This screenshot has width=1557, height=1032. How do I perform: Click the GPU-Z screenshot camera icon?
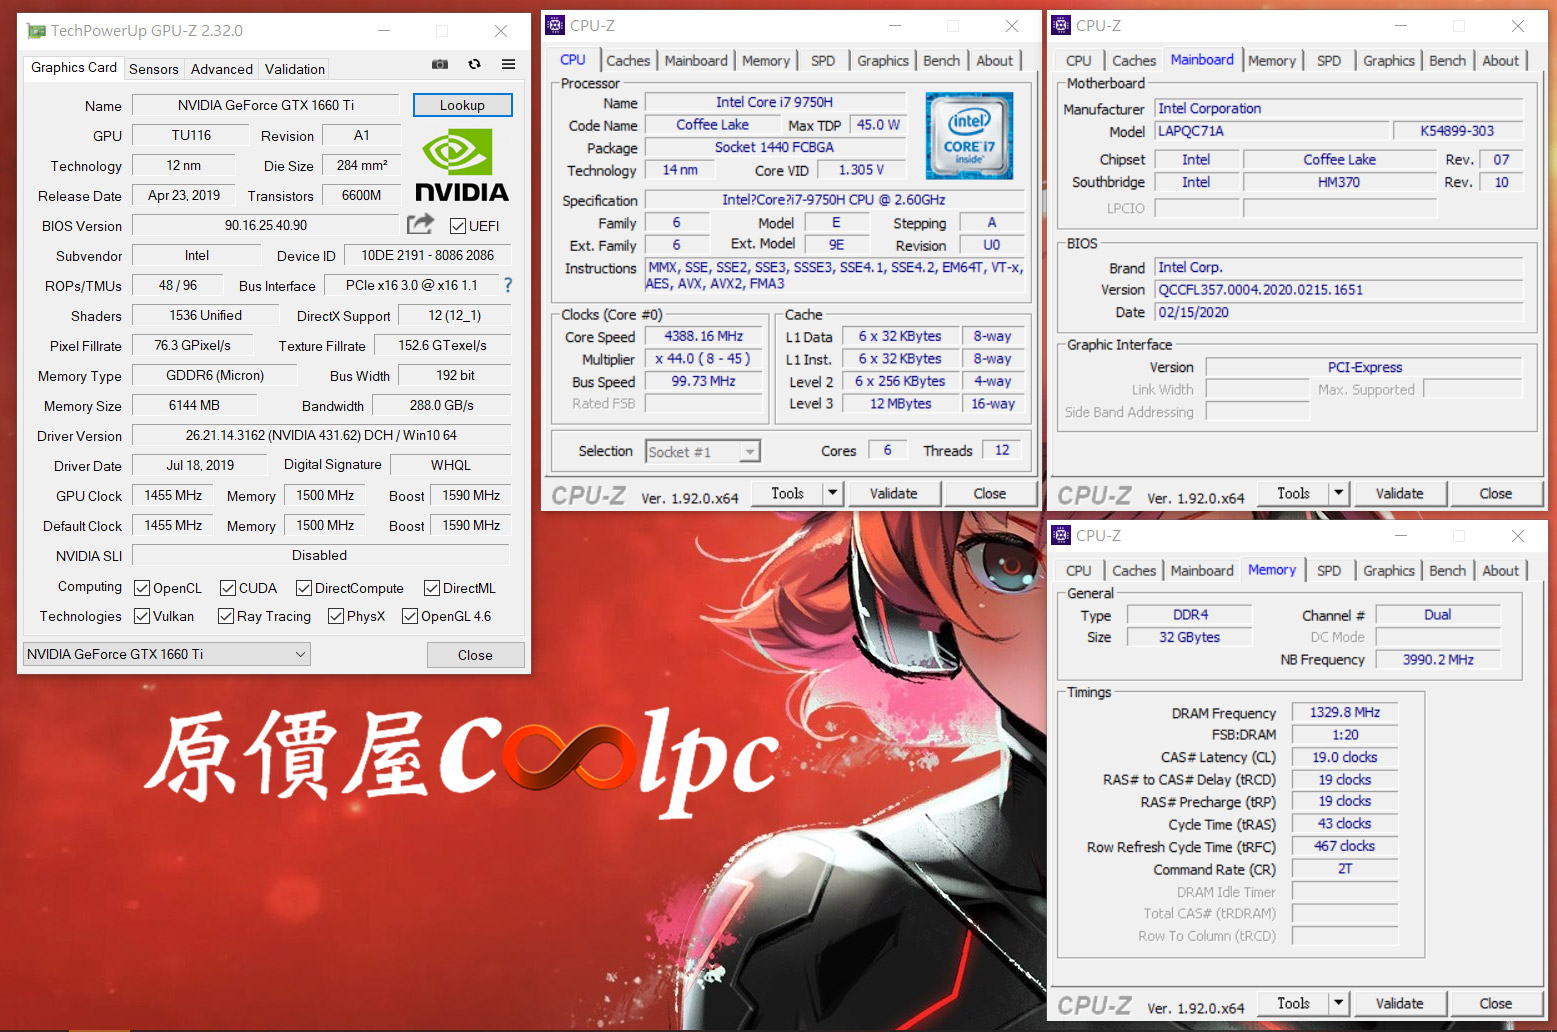439,64
